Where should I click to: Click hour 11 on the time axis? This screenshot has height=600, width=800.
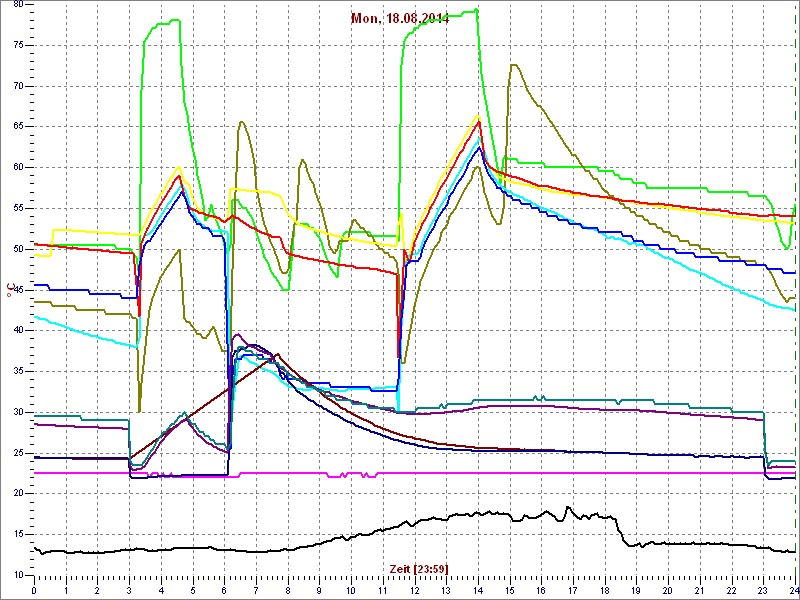coord(383,590)
